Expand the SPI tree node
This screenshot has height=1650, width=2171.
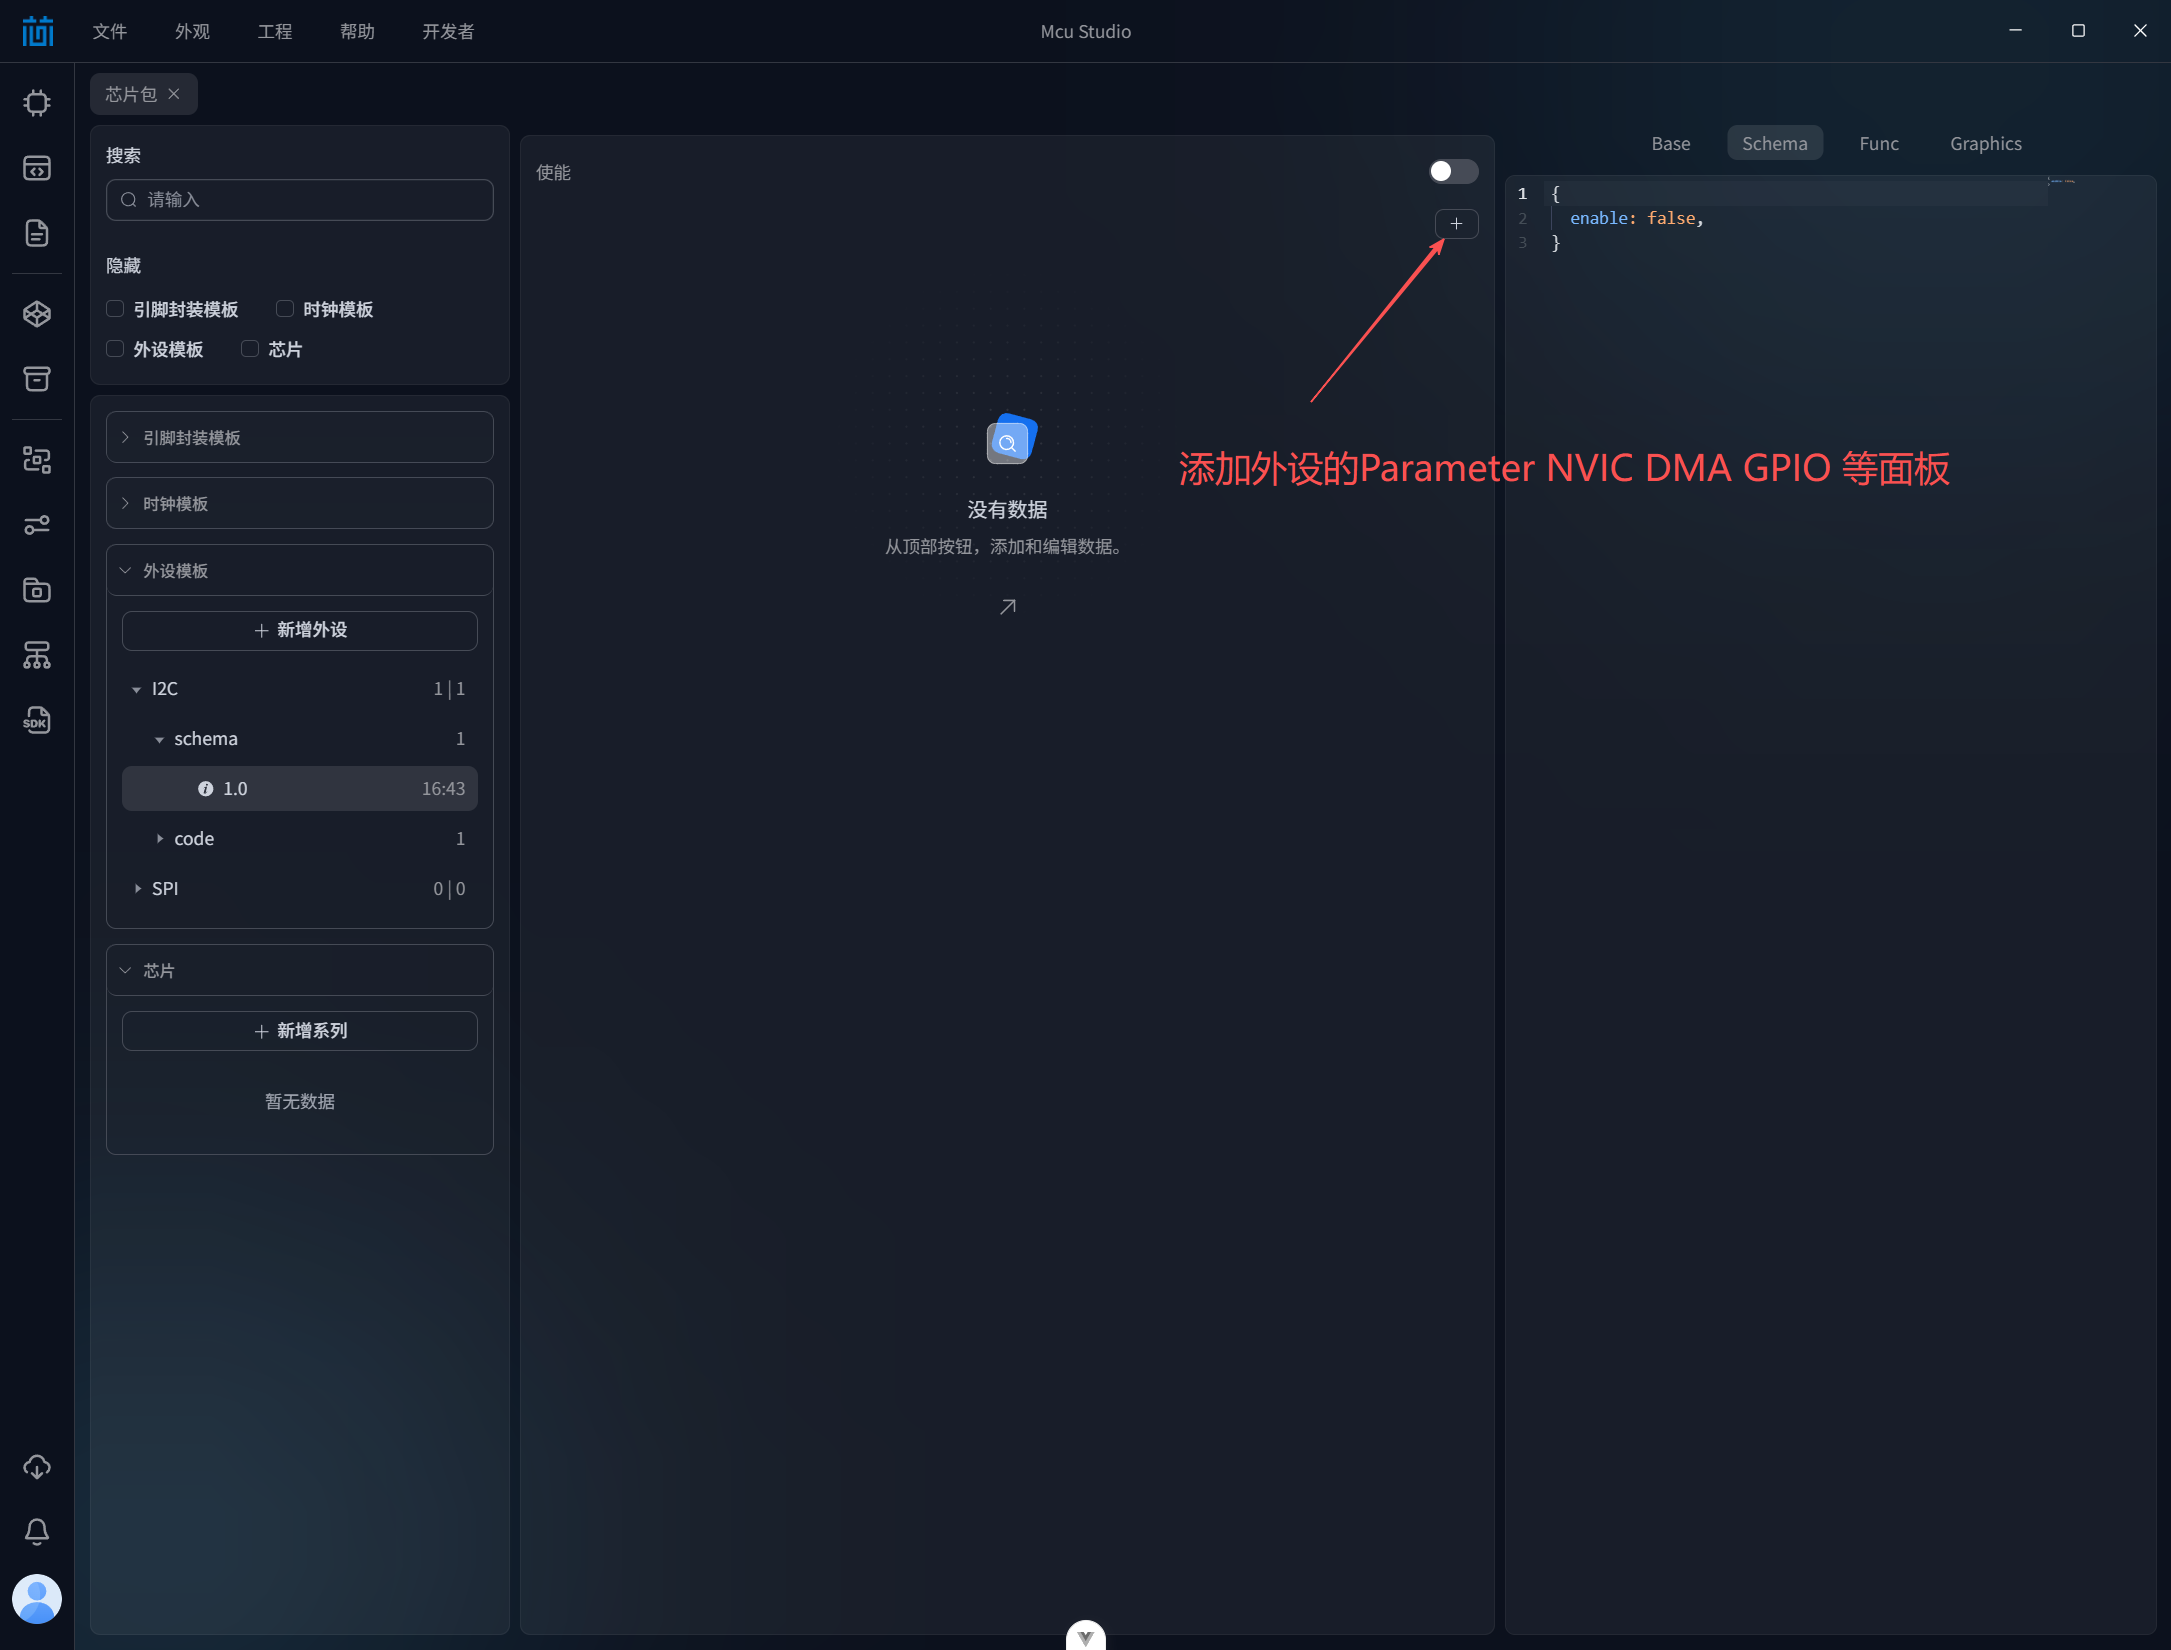[138, 889]
